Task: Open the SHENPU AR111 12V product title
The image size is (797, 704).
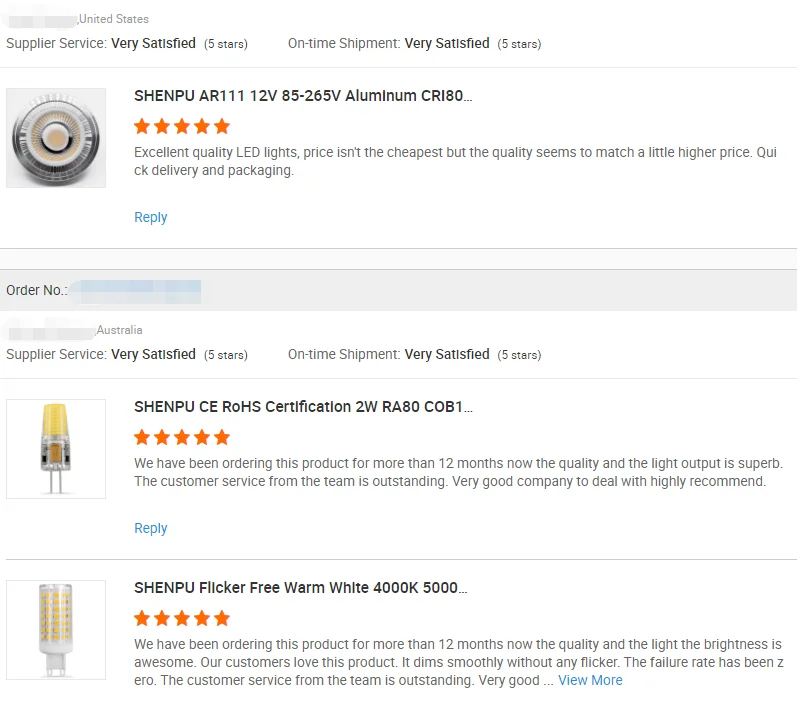Action: [303, 96]
